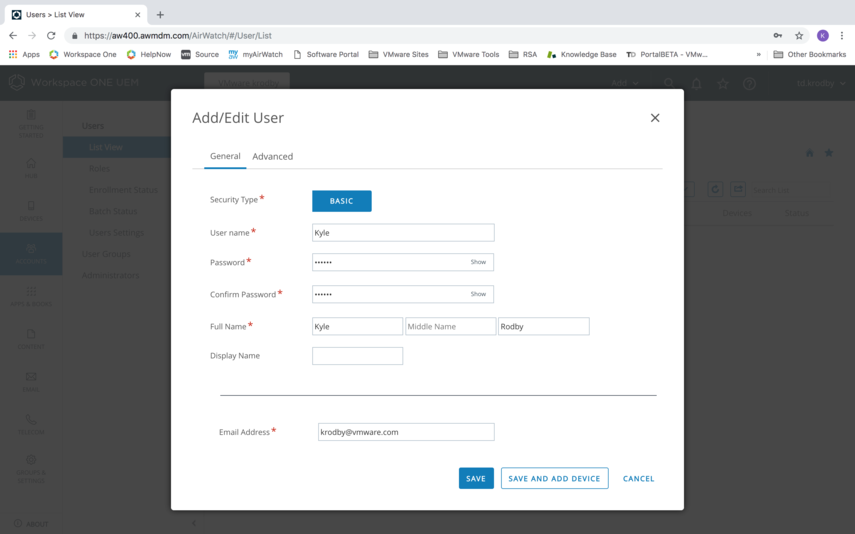Click the Email Address field
This screenshot has height=534, width=855.
click(405, 432)
